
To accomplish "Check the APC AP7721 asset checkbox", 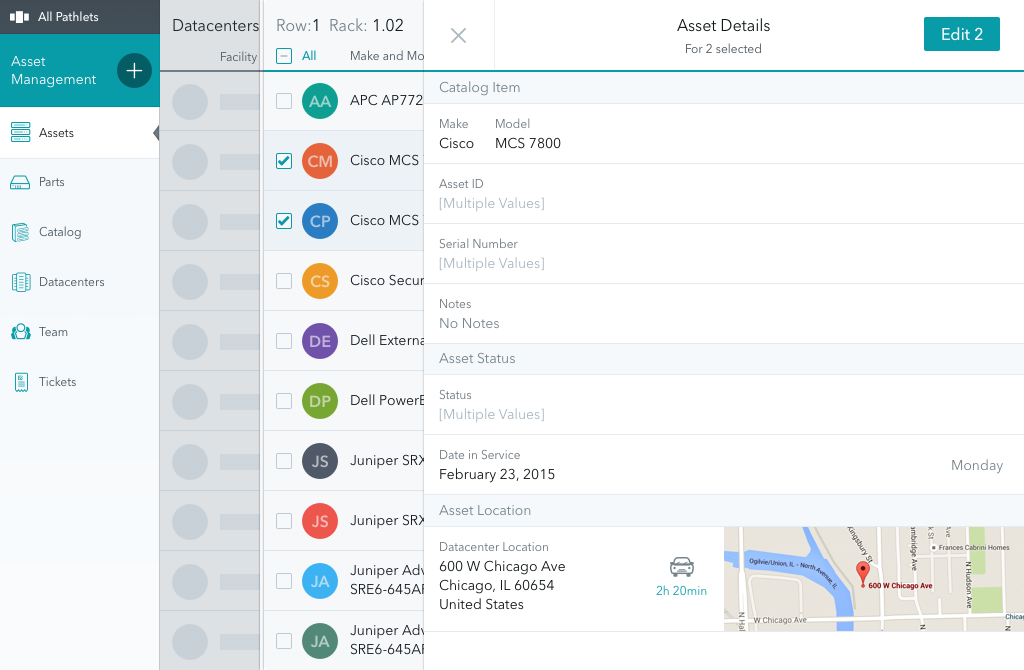I will [283, 101].
